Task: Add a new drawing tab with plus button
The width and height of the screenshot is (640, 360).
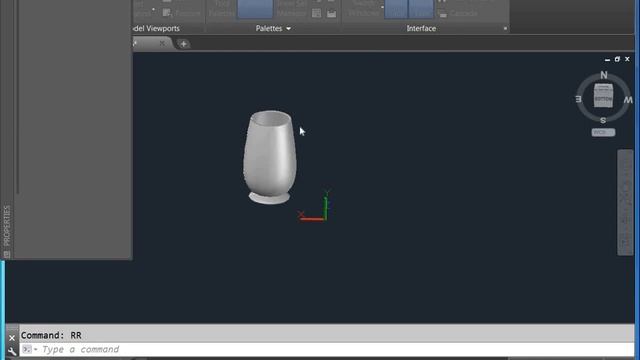Action: 183,44
